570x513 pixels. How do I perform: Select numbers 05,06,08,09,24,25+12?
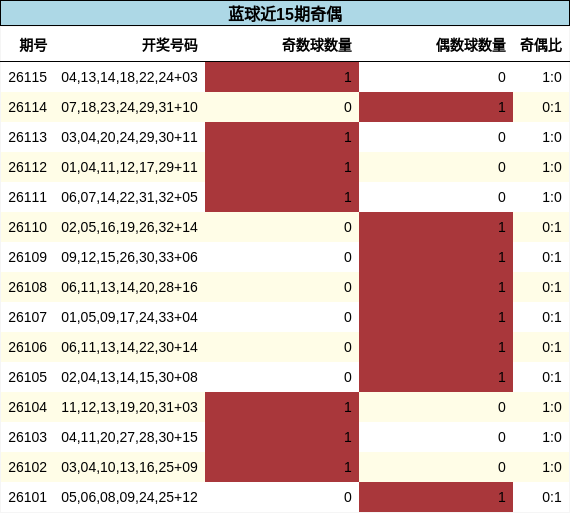pyautogui.click(x=129, y=497)
